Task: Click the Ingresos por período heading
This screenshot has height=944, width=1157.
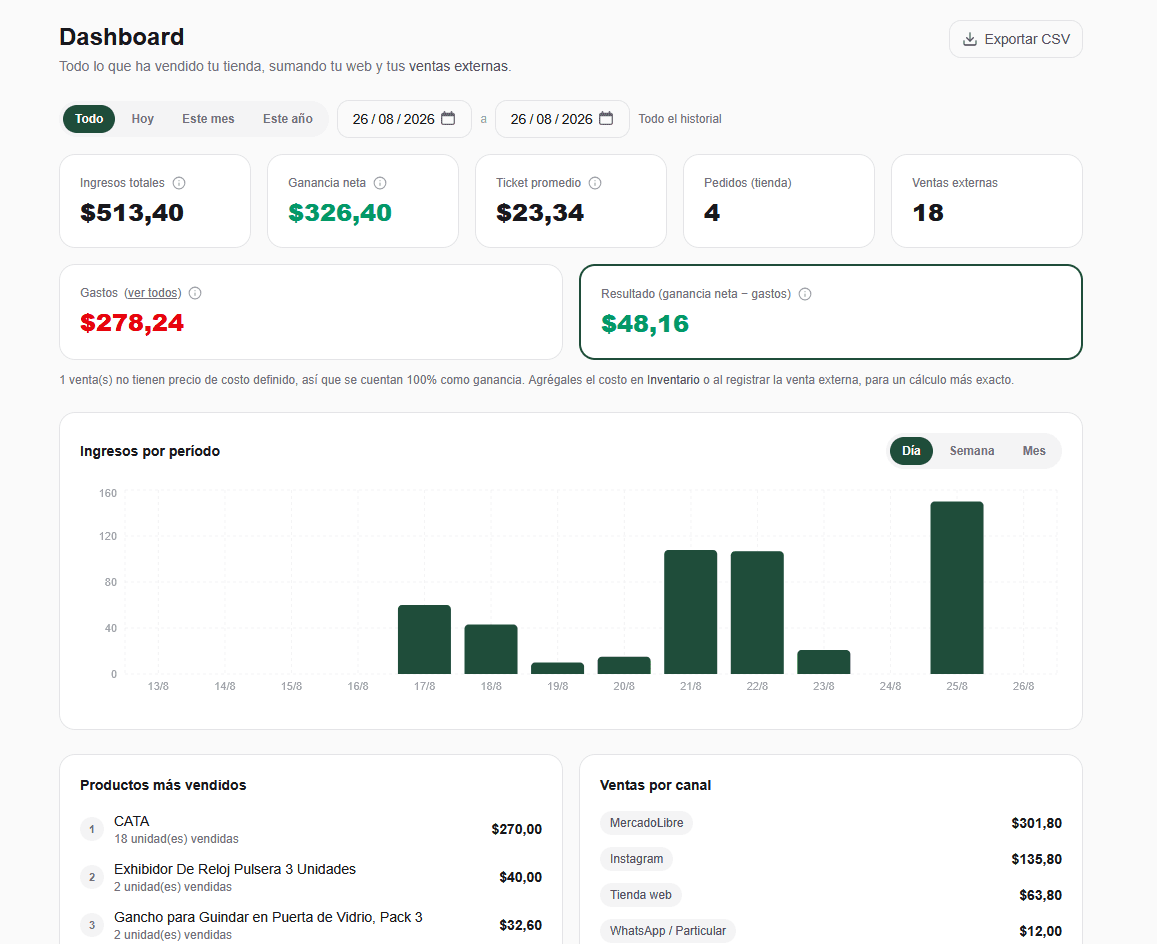Action: coord(150,451)
